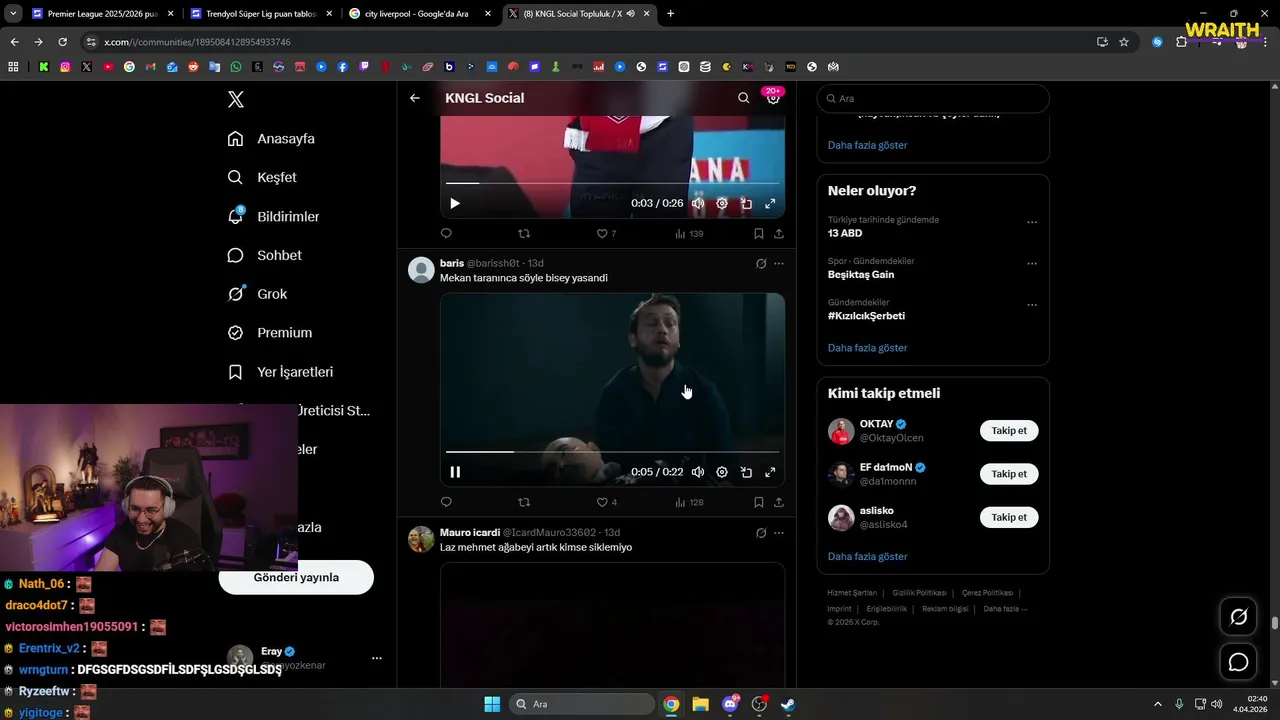Ask Grok about baris post
This screenshot has width=1280, height=720.
coord(761,264)
